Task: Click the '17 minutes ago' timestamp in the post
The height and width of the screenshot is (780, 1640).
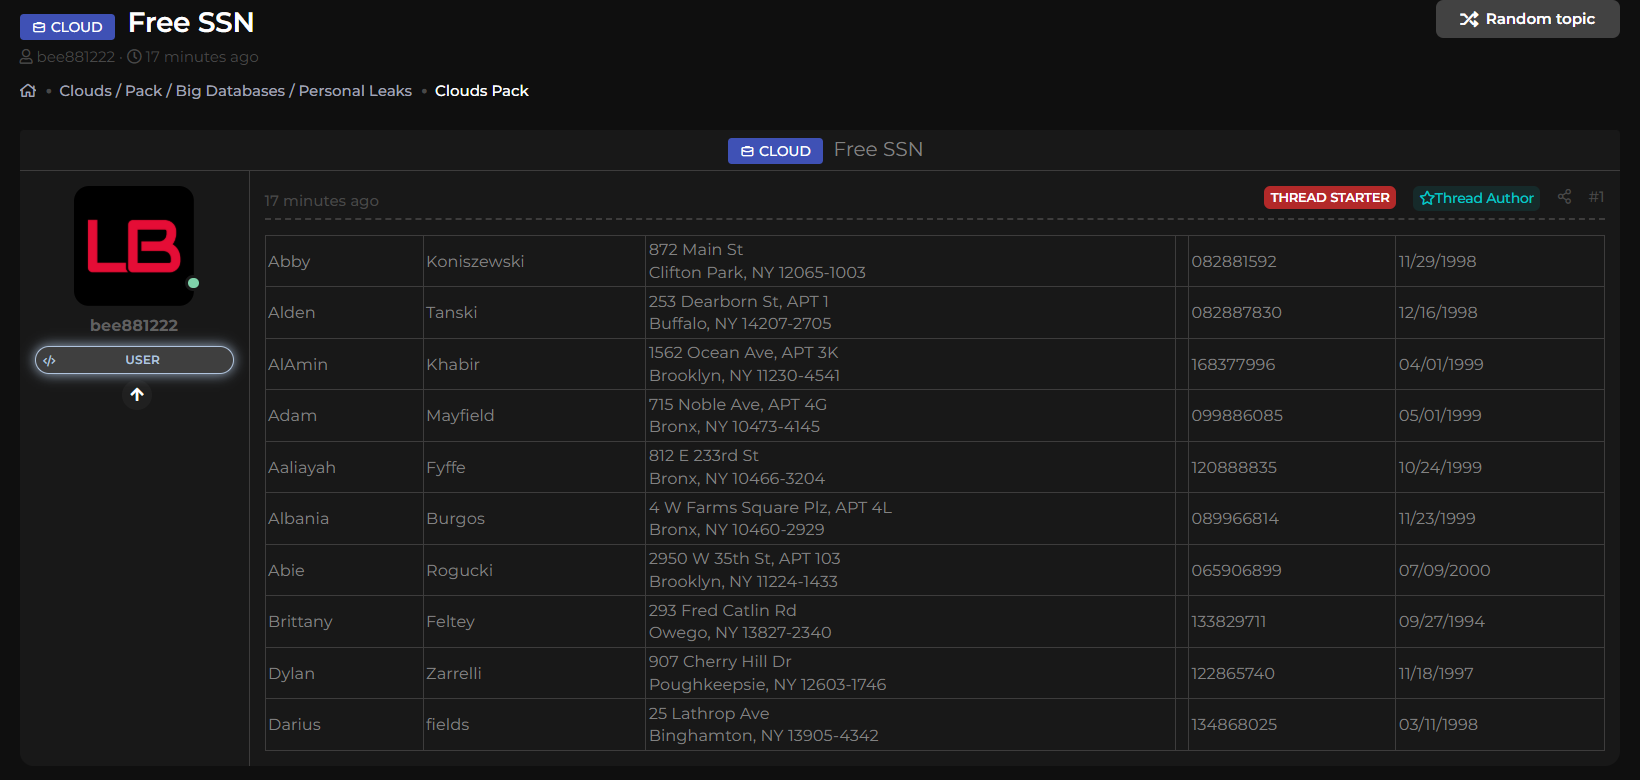Action: click(x=321, y=201)
